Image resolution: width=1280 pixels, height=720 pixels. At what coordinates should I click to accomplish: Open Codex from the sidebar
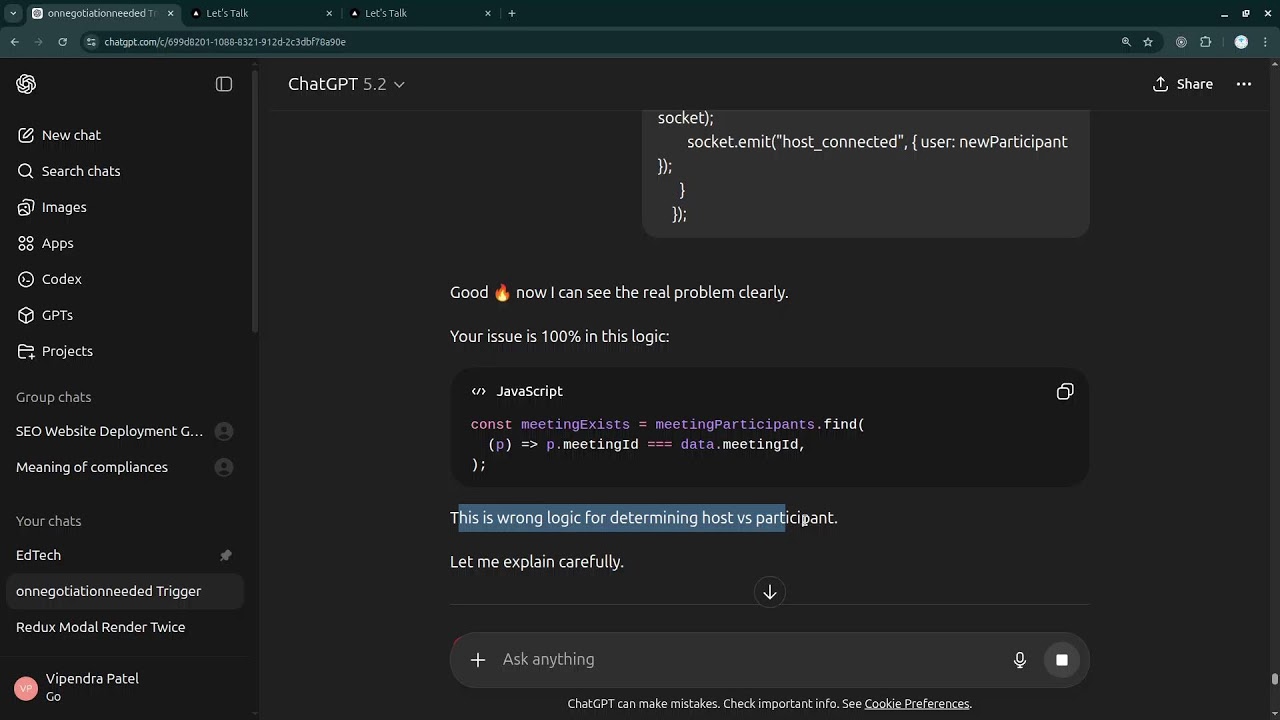[125, 279]
